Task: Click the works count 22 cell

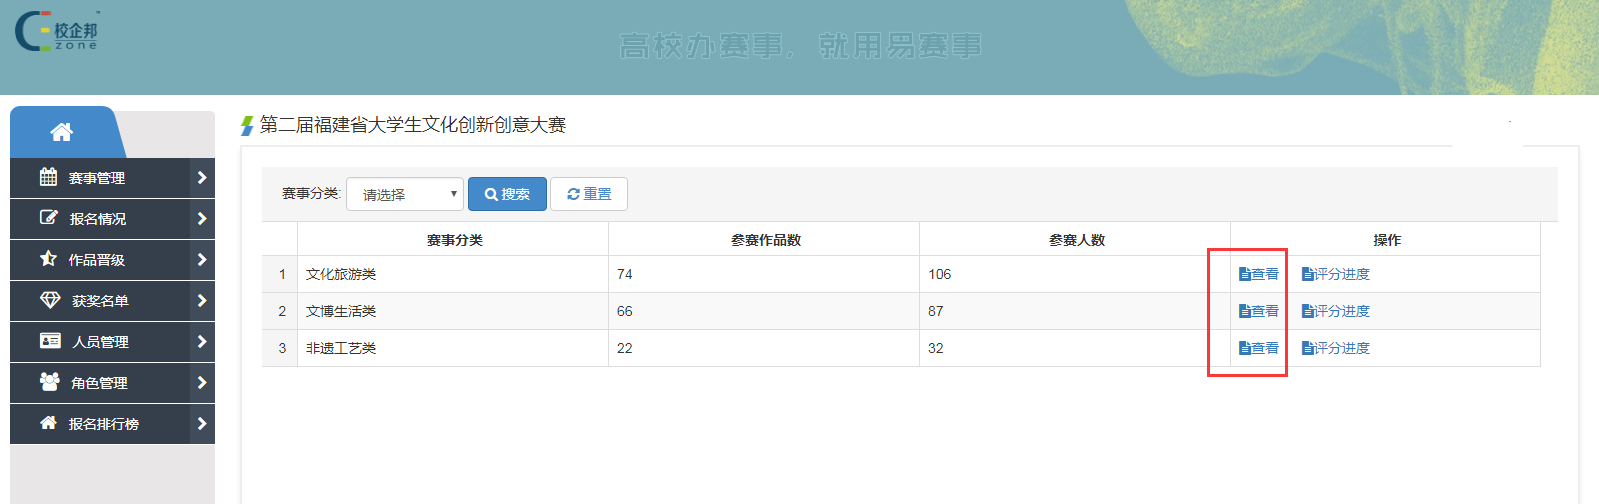Action: (x=764, y=348)
